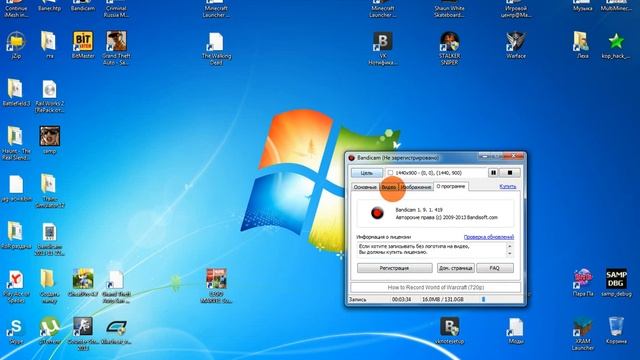Screen dimensions: 640x360
Task: Open Дом. страница button
Action: (456, 268)
